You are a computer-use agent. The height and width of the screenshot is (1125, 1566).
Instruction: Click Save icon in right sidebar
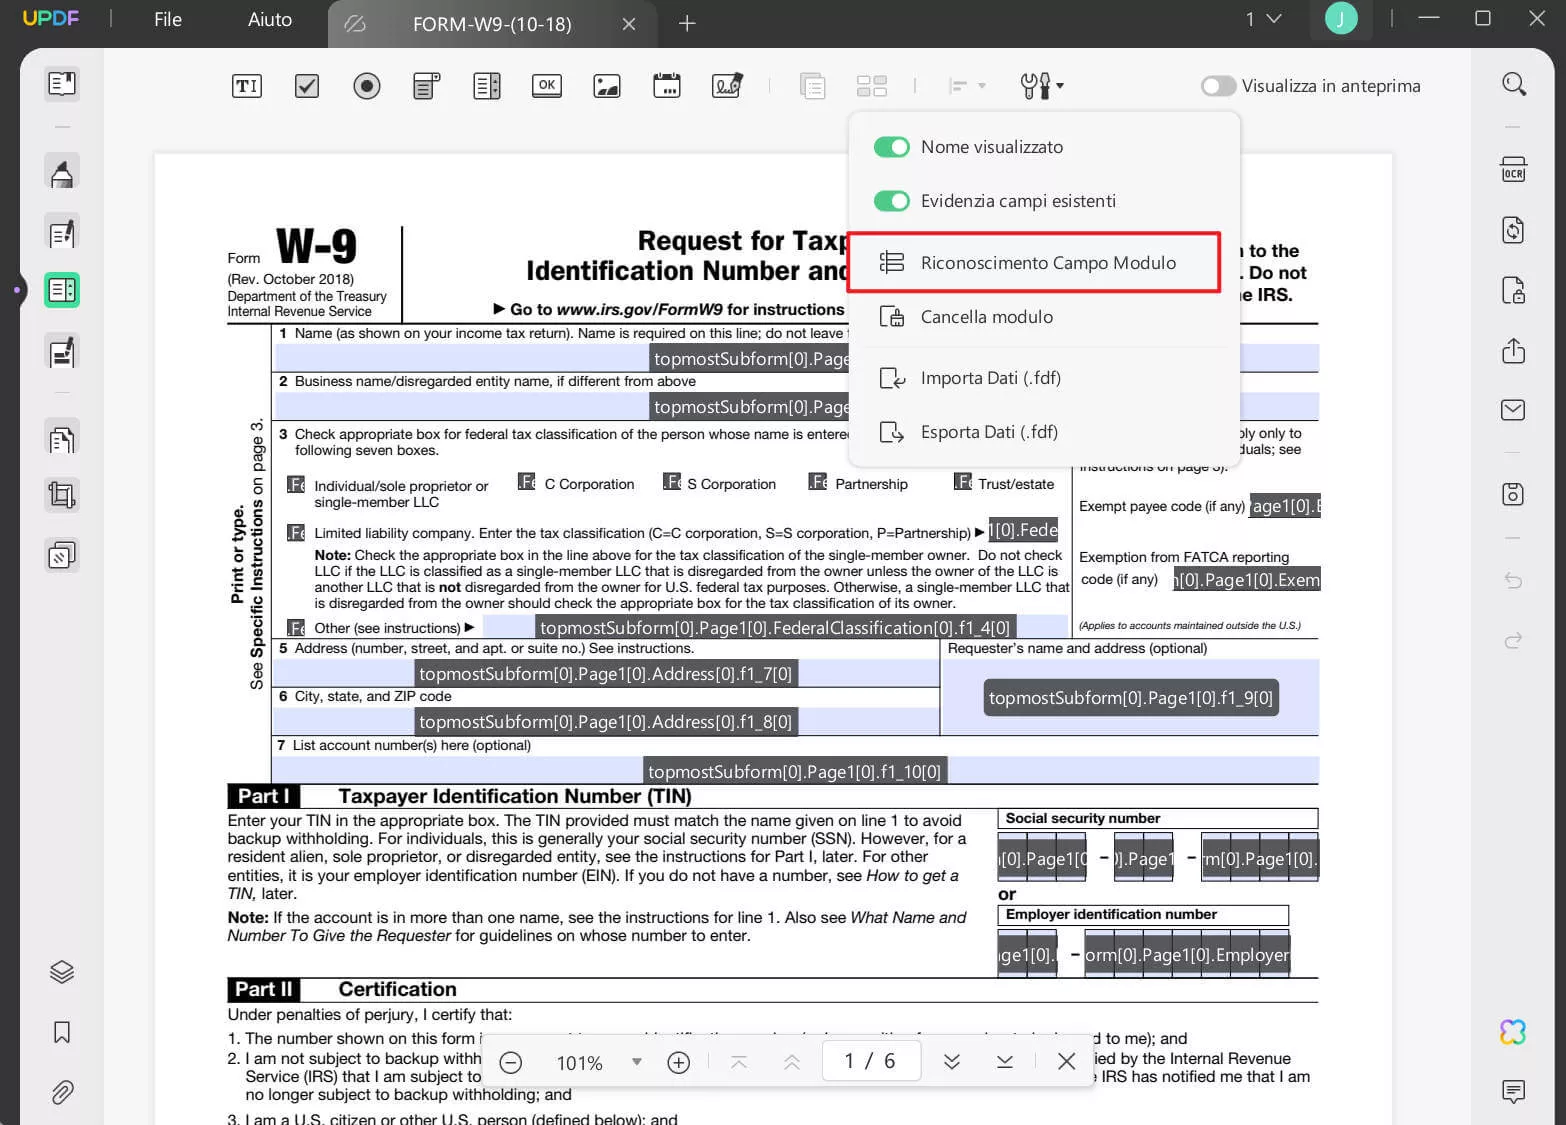tap(1514, 494)
